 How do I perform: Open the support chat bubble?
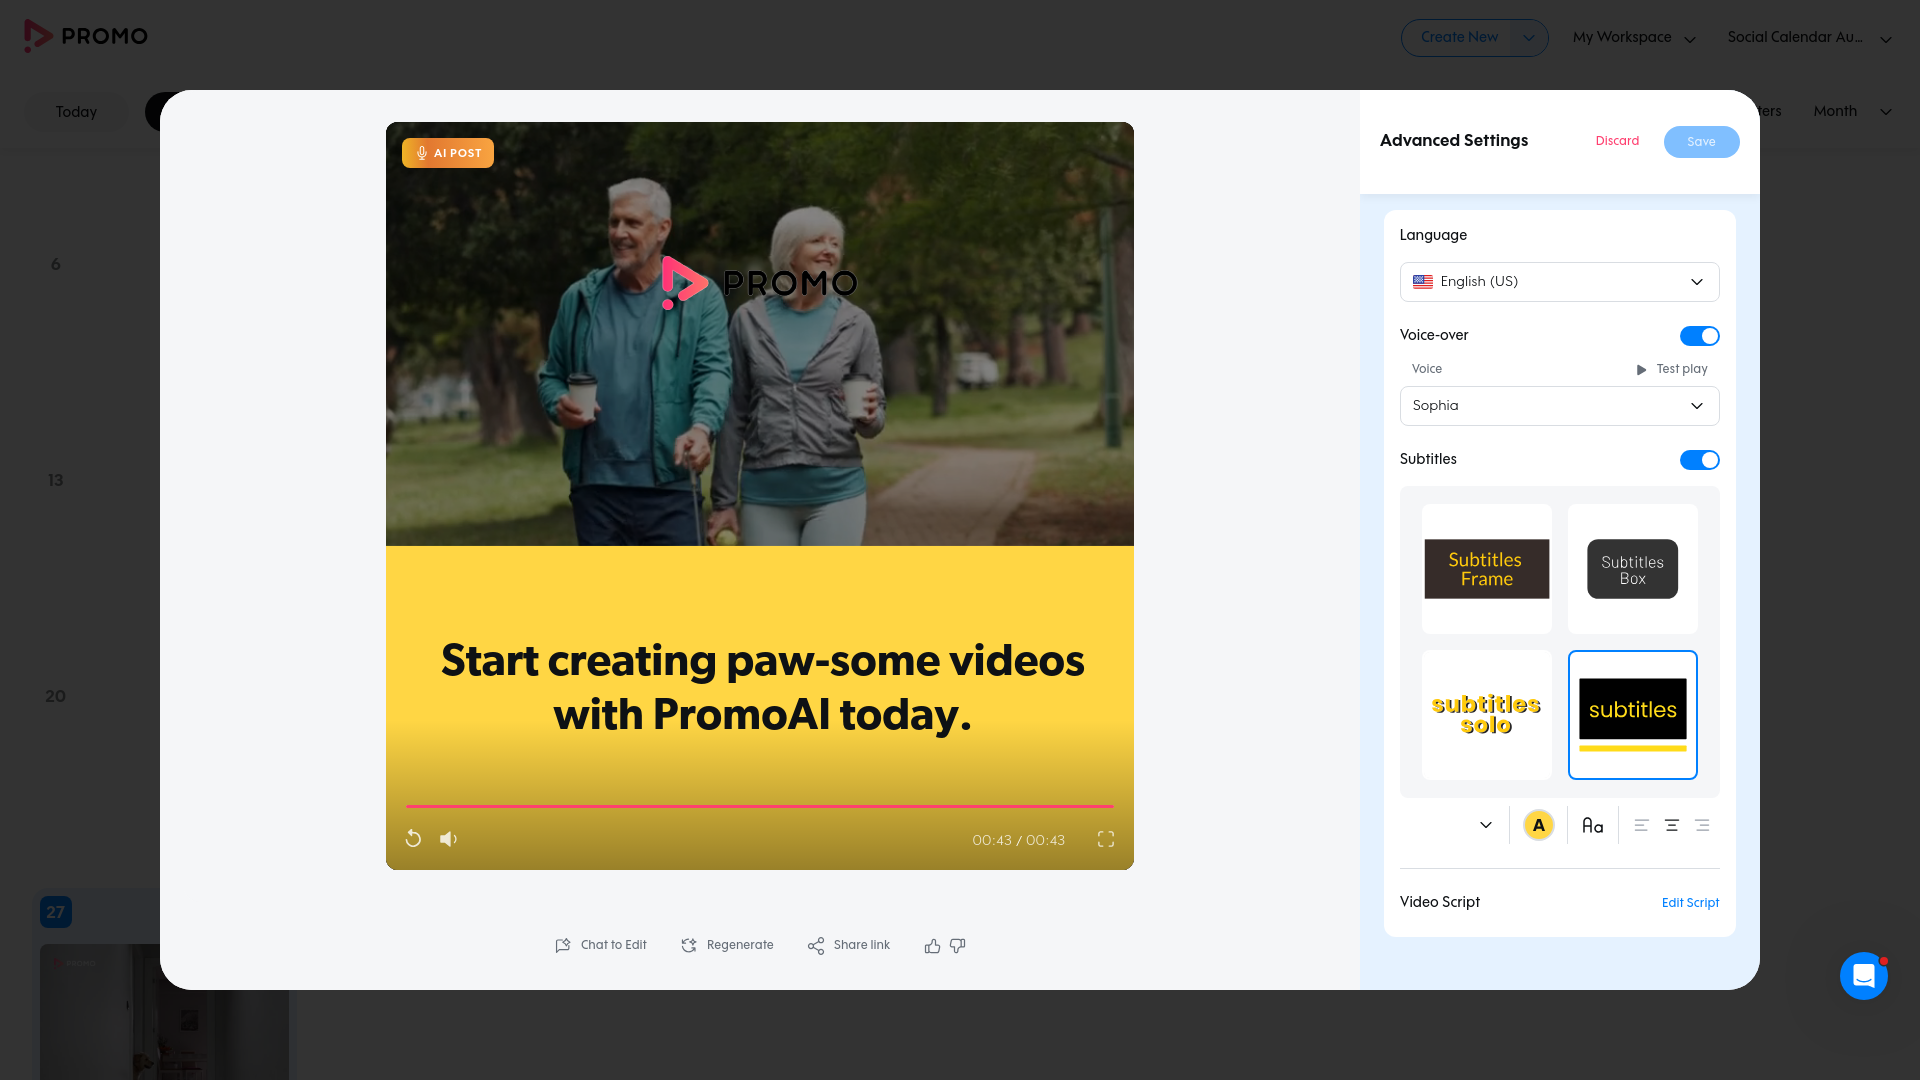pyautogui.click(x=1863, y=976)
